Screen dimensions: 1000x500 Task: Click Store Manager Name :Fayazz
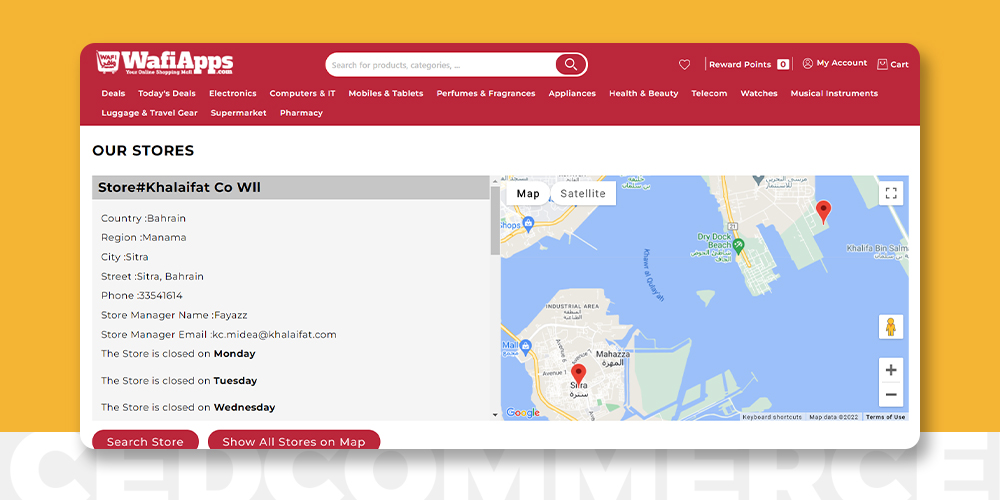(174, 315)
